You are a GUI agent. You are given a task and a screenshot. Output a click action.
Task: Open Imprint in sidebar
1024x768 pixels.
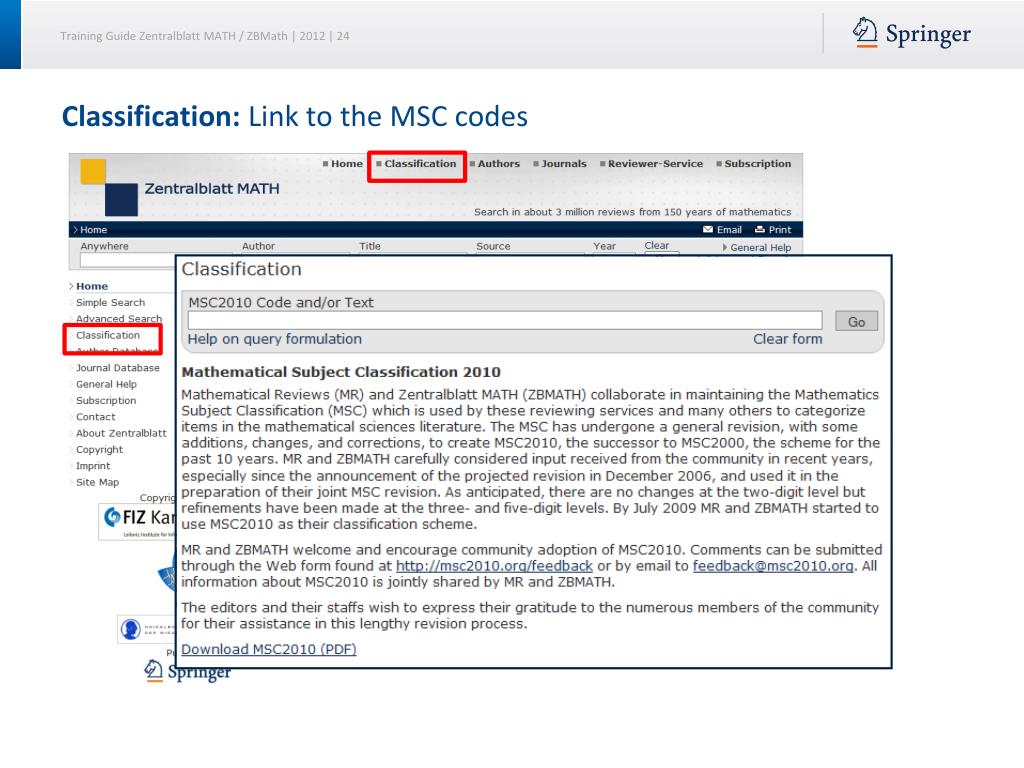coord(93,466)
